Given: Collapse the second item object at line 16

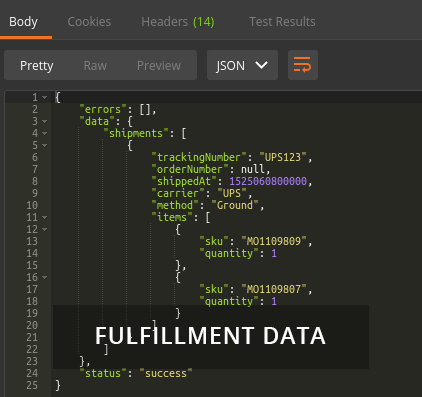Looking at the screenshot, I should (x=44, y=277).
